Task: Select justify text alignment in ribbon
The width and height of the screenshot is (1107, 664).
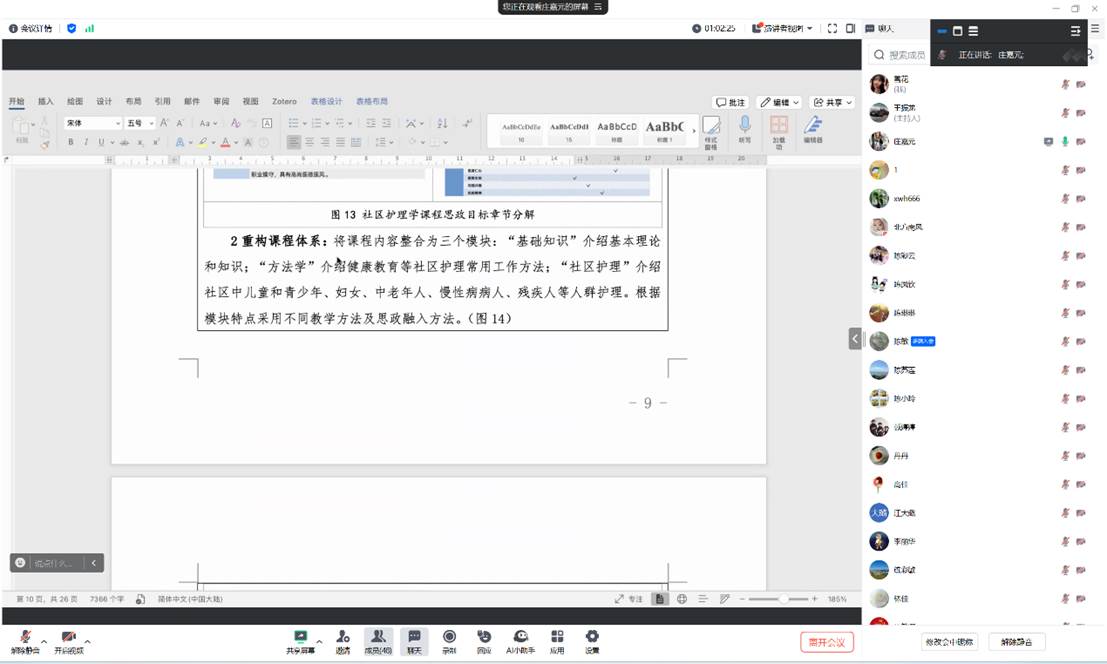Action: click(340, 143)
